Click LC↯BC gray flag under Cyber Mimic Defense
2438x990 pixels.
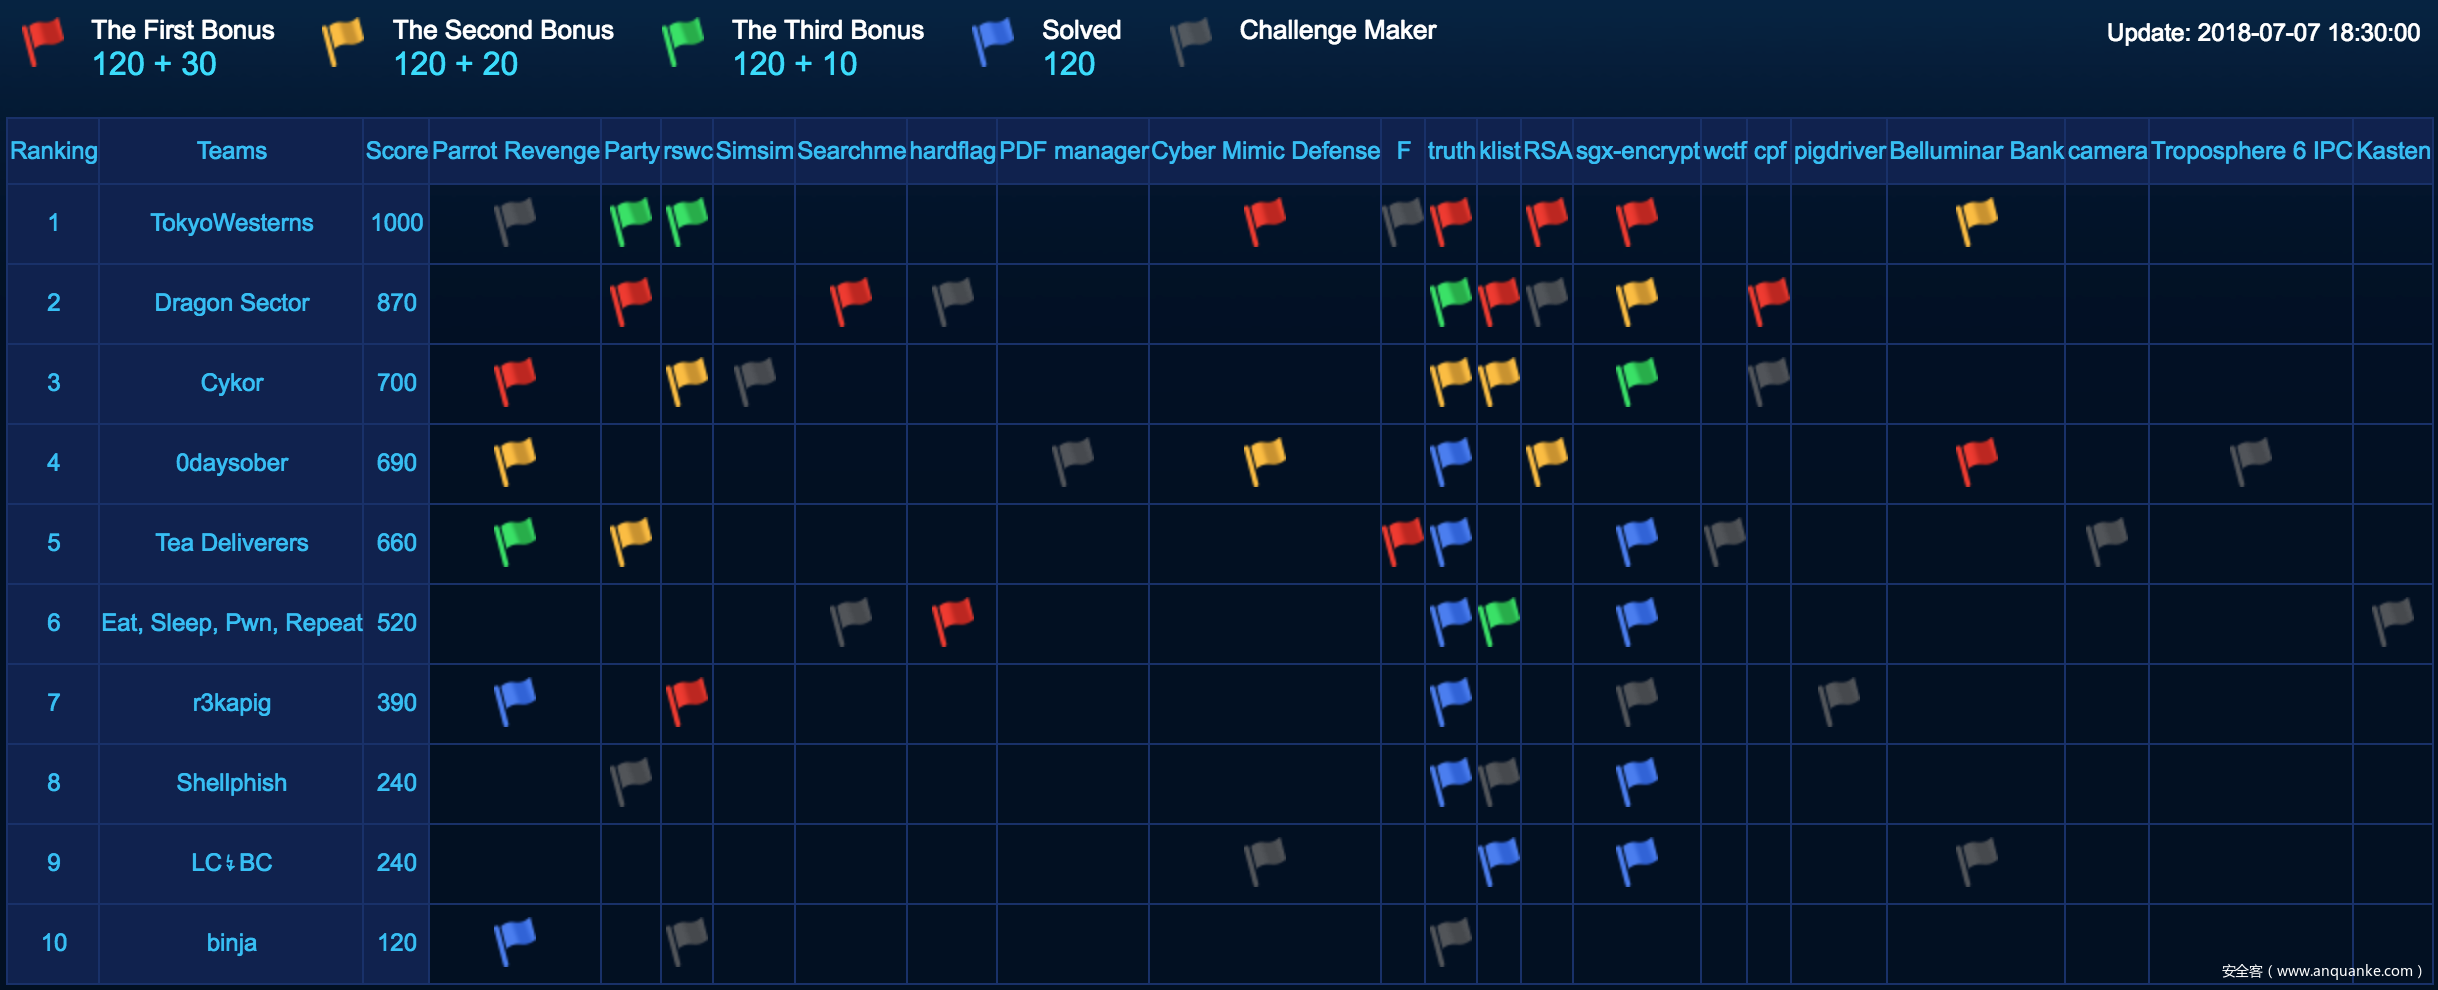click(1265, 862)
